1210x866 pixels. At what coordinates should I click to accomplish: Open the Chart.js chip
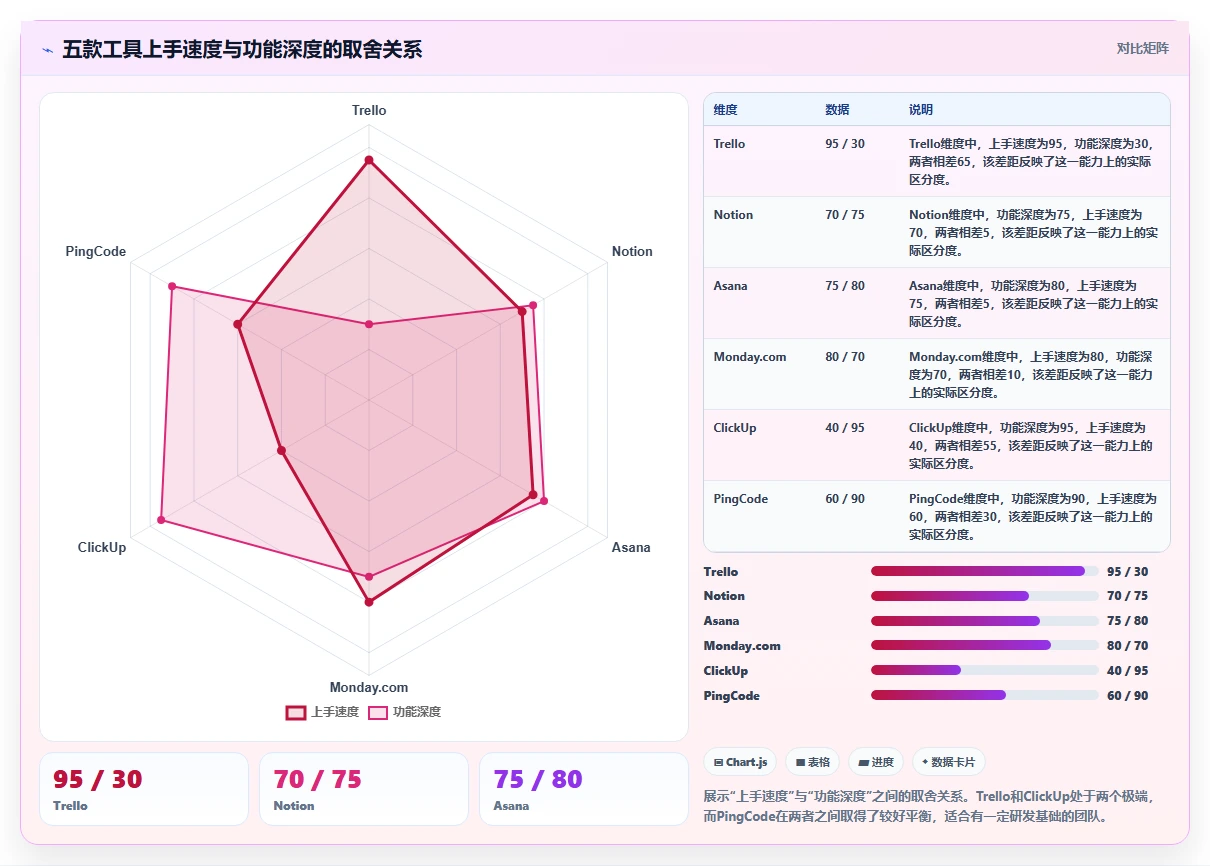pyautogui.click(x=740, y=762)
